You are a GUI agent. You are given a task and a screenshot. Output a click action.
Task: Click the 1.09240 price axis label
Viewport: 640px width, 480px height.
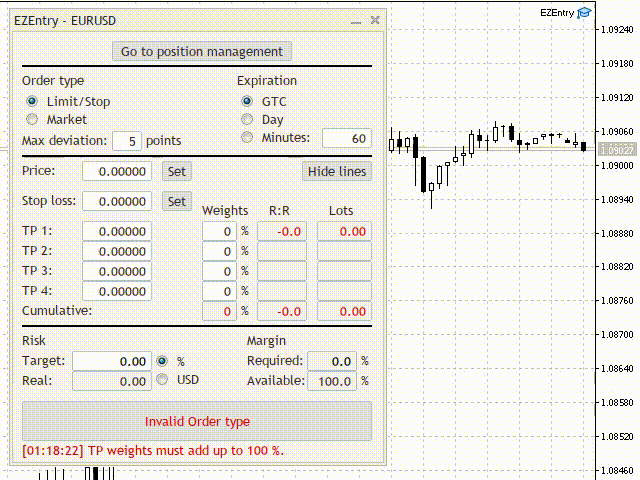tap(618, 29)
